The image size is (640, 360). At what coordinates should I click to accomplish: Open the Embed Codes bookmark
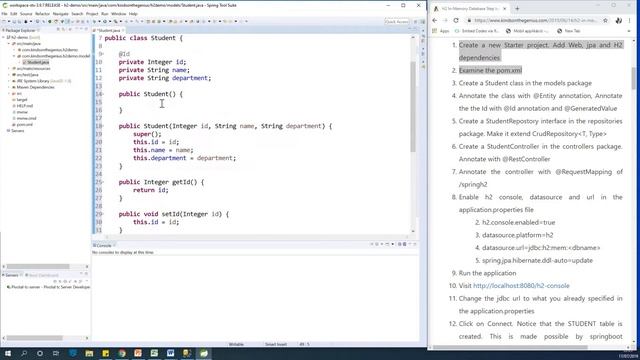(477, 31)
